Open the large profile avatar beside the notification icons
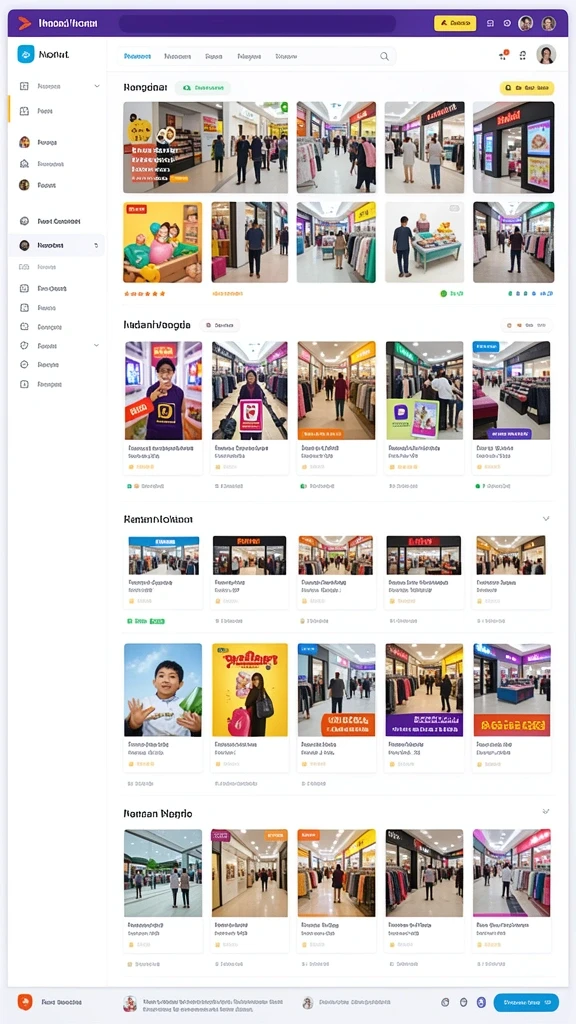Viewport: 576px width, 1024px height. [546, 54]
